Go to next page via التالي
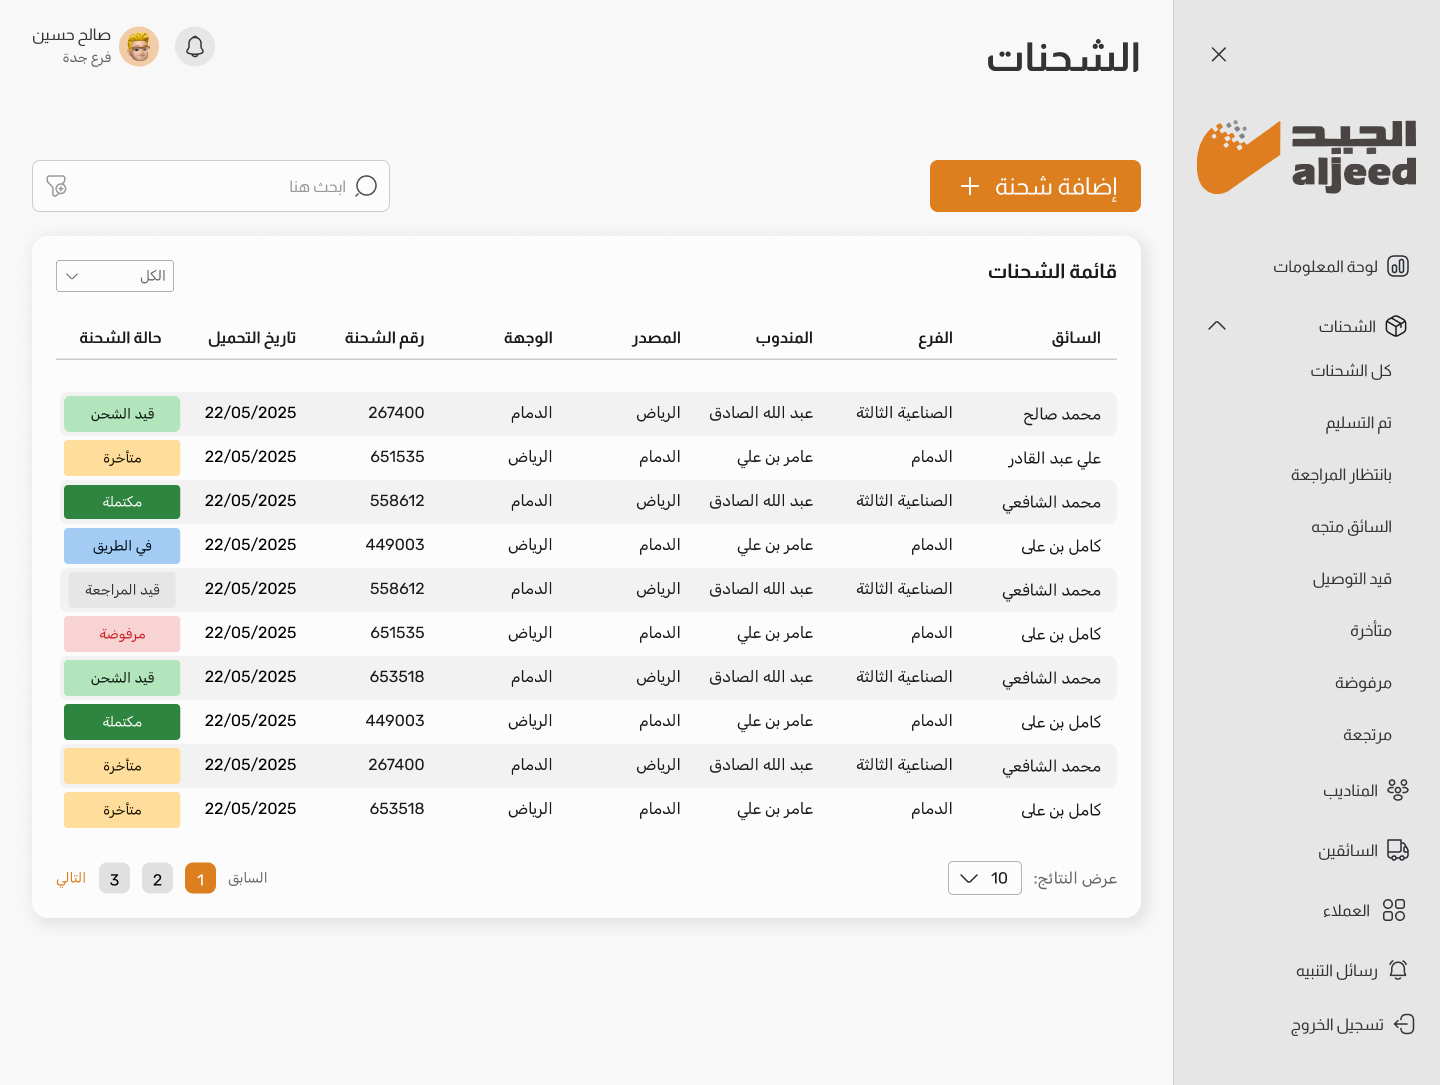 (x=71, y=878)
